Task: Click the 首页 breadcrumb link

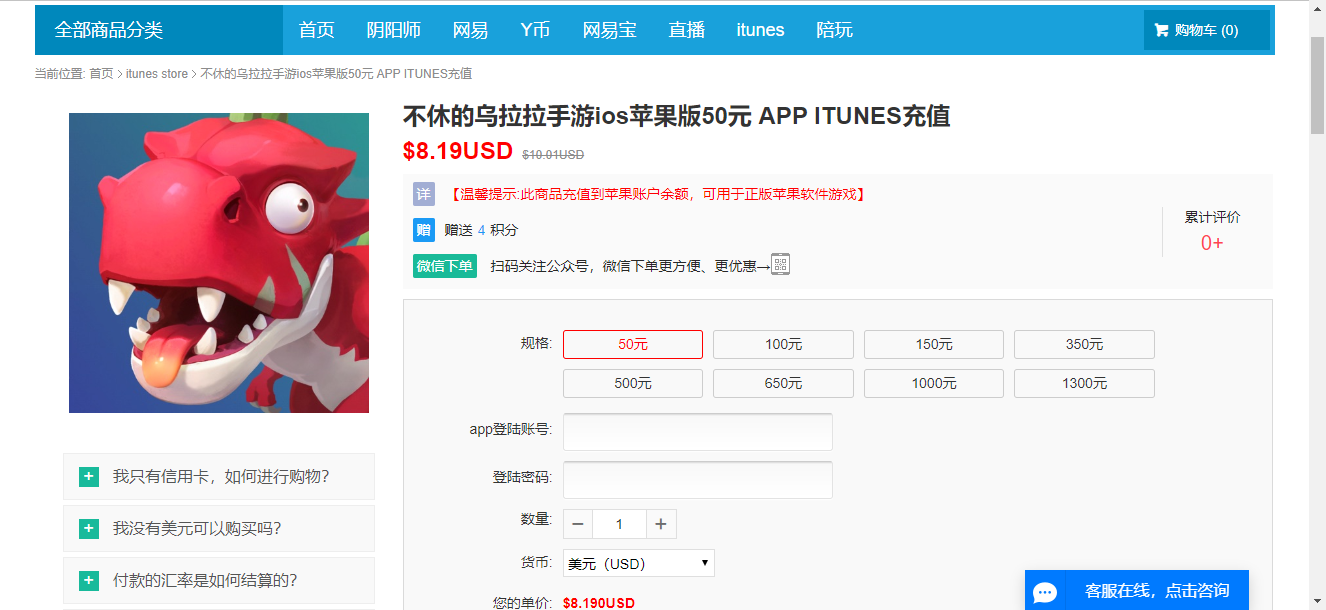Action: point(101,74)
